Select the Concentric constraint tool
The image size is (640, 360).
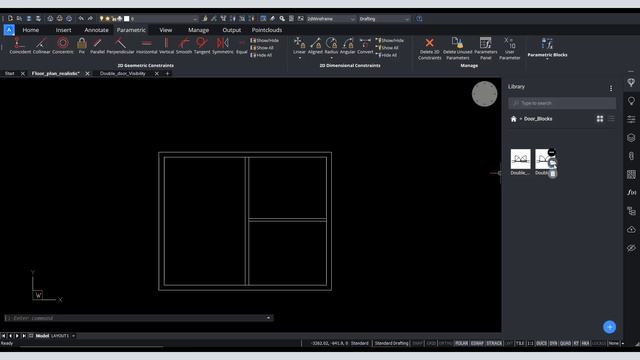coord(63,45)
